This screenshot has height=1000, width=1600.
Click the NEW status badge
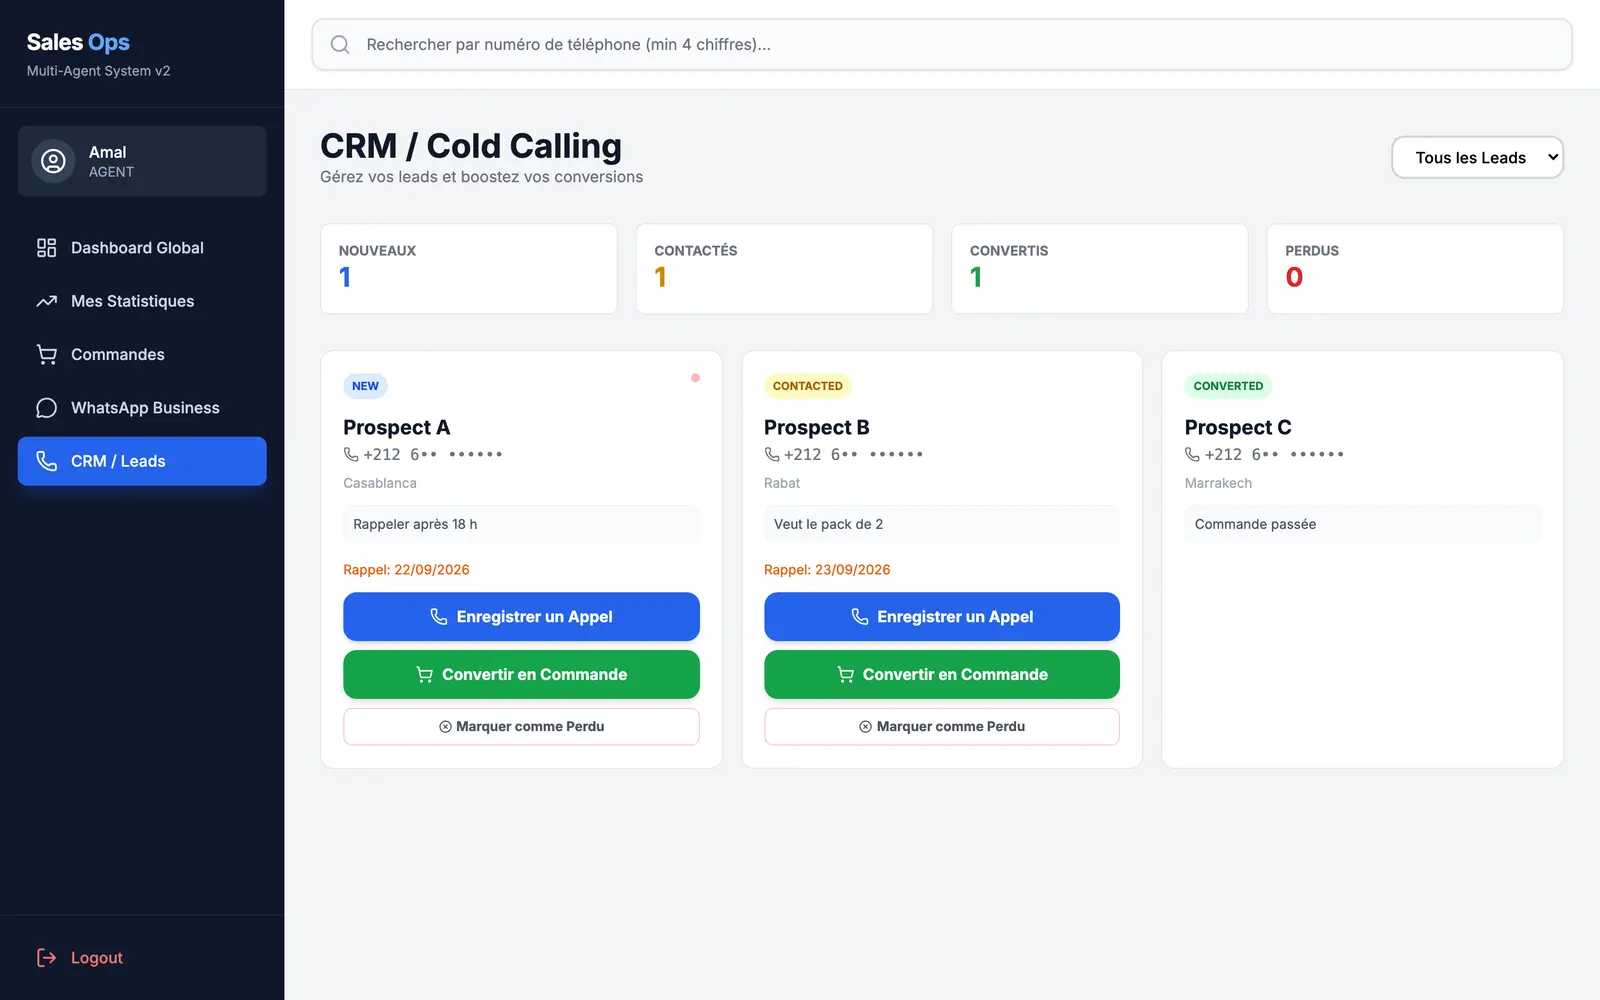point(365,386)
